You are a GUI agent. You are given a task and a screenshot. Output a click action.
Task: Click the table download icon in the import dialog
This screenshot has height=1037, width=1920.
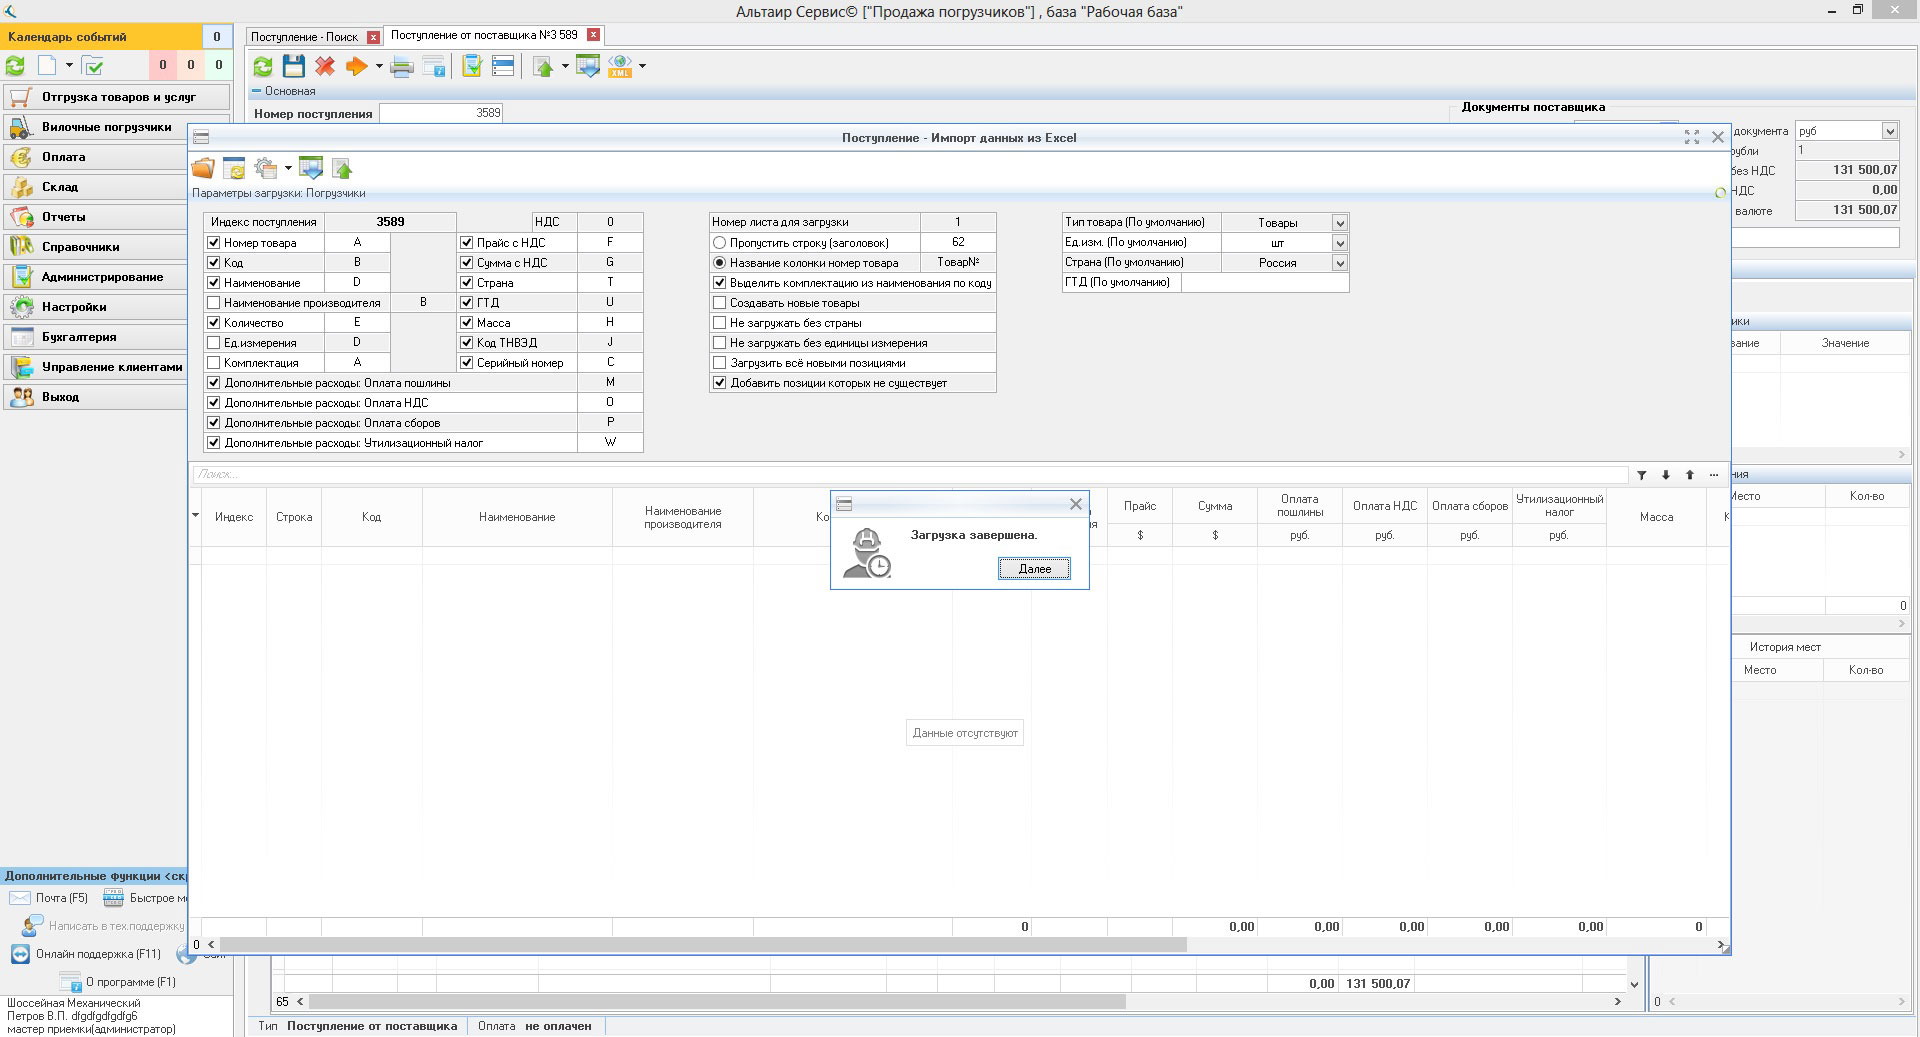(311, 168)
